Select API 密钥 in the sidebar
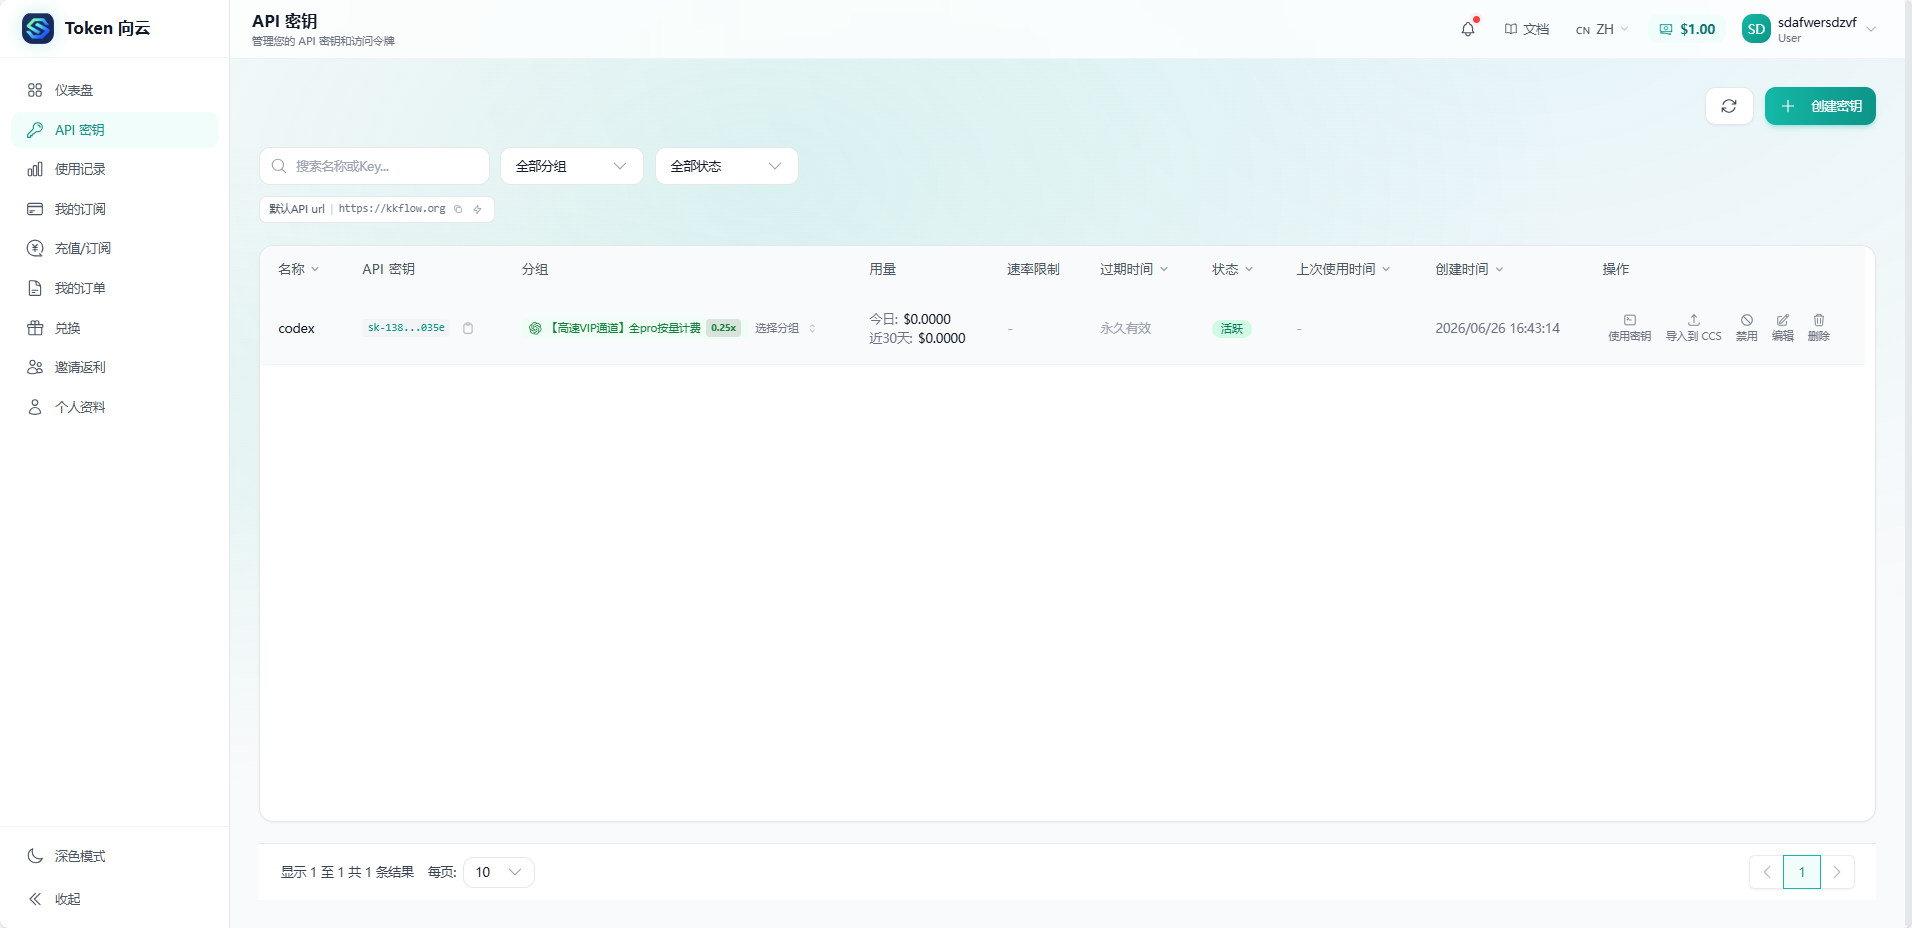This screenshot has width=1912, height=928. [x=115, y=130]
